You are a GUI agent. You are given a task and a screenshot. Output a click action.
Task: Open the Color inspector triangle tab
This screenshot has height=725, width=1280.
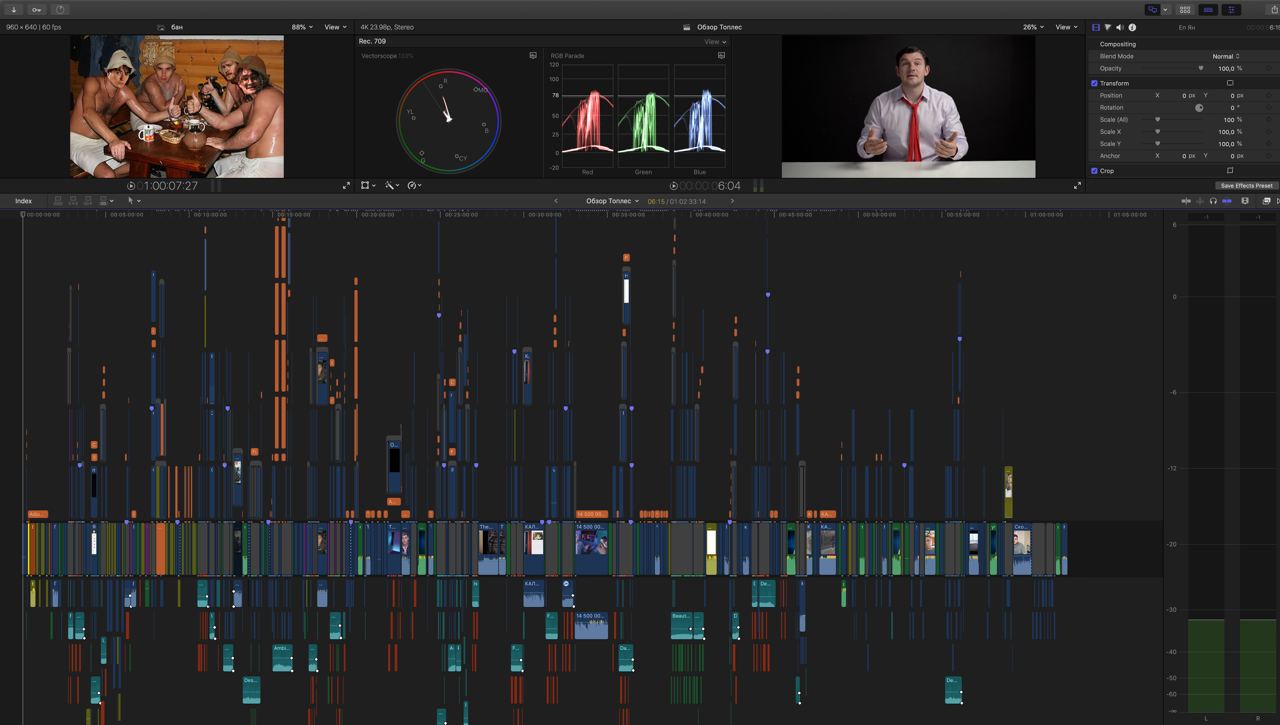(1108, 27)
